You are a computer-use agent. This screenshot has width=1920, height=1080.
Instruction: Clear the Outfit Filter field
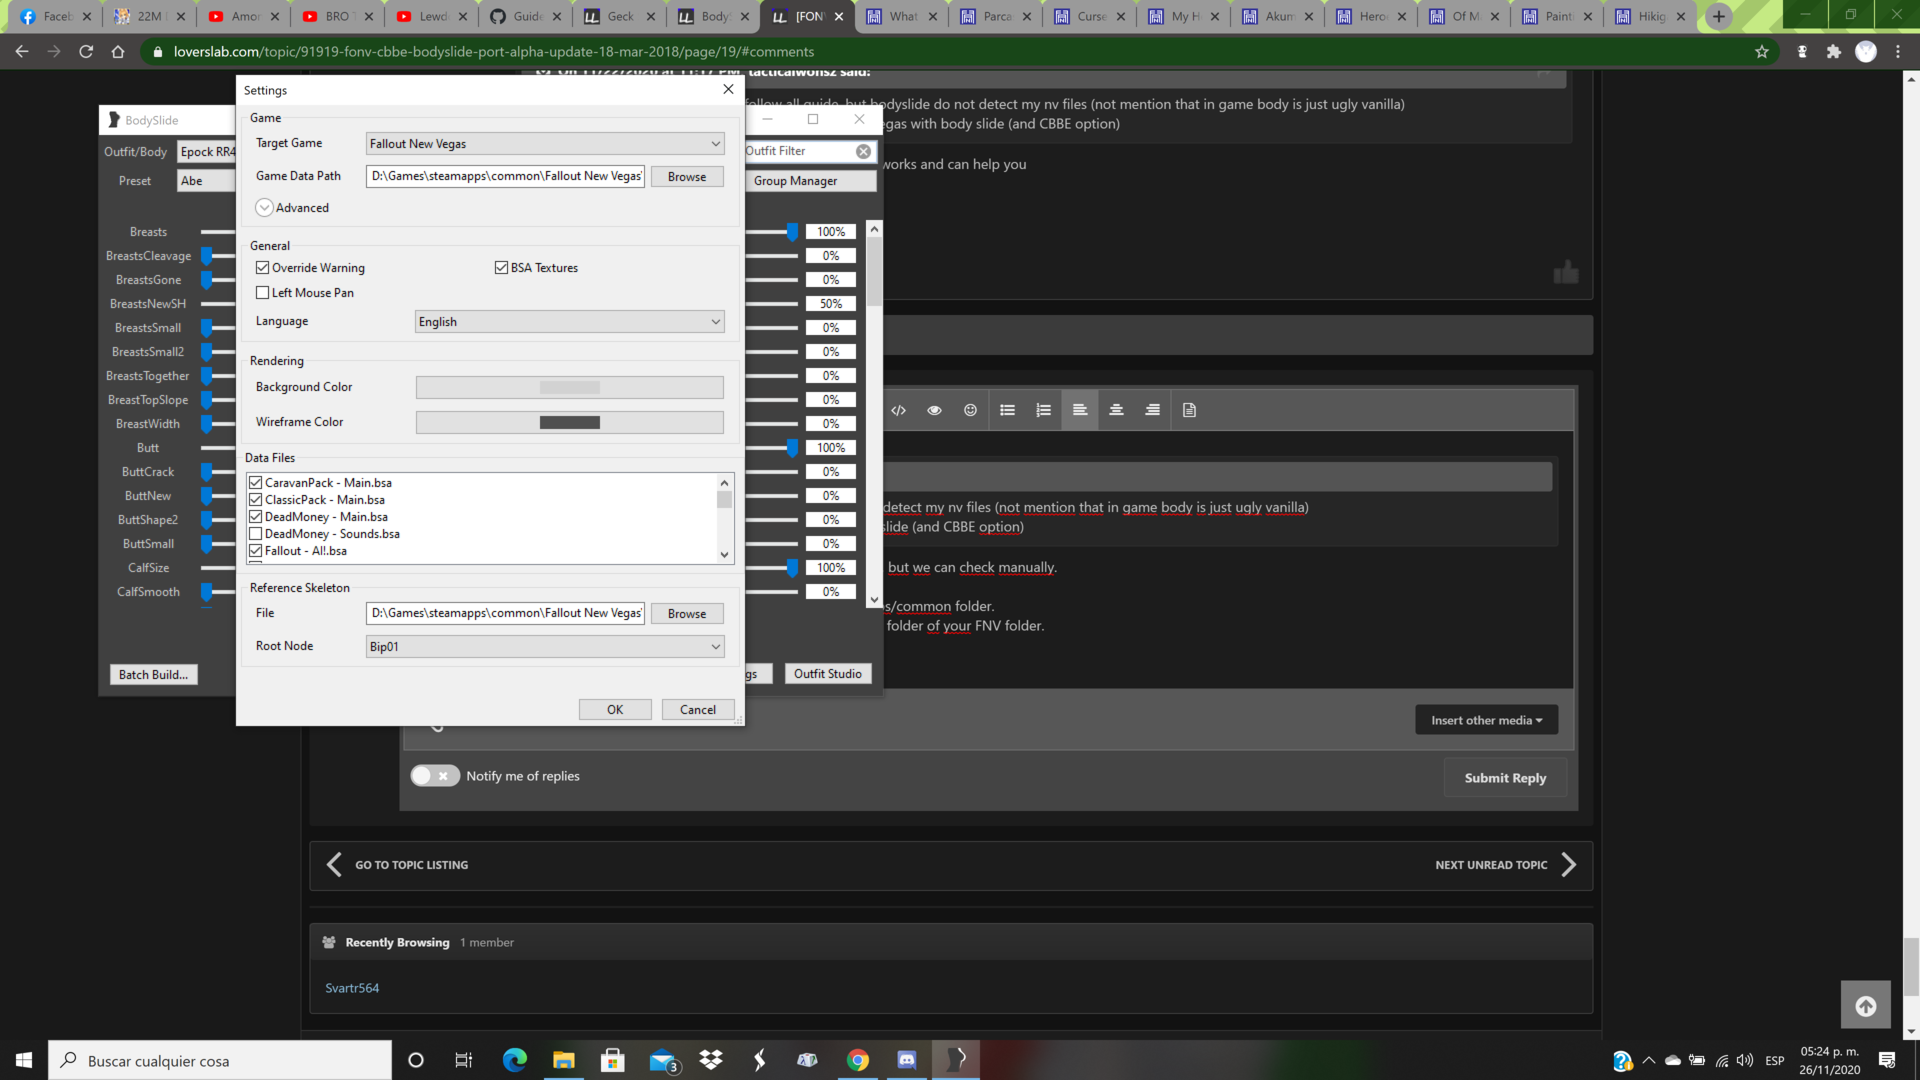(x=863, y=151)
